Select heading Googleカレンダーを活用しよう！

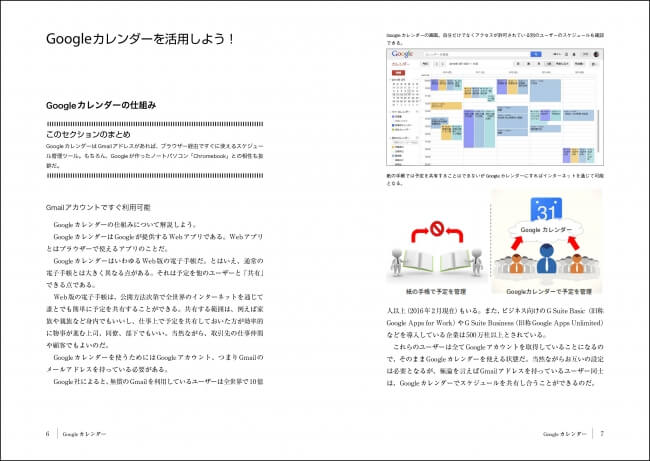coord(141,39)
